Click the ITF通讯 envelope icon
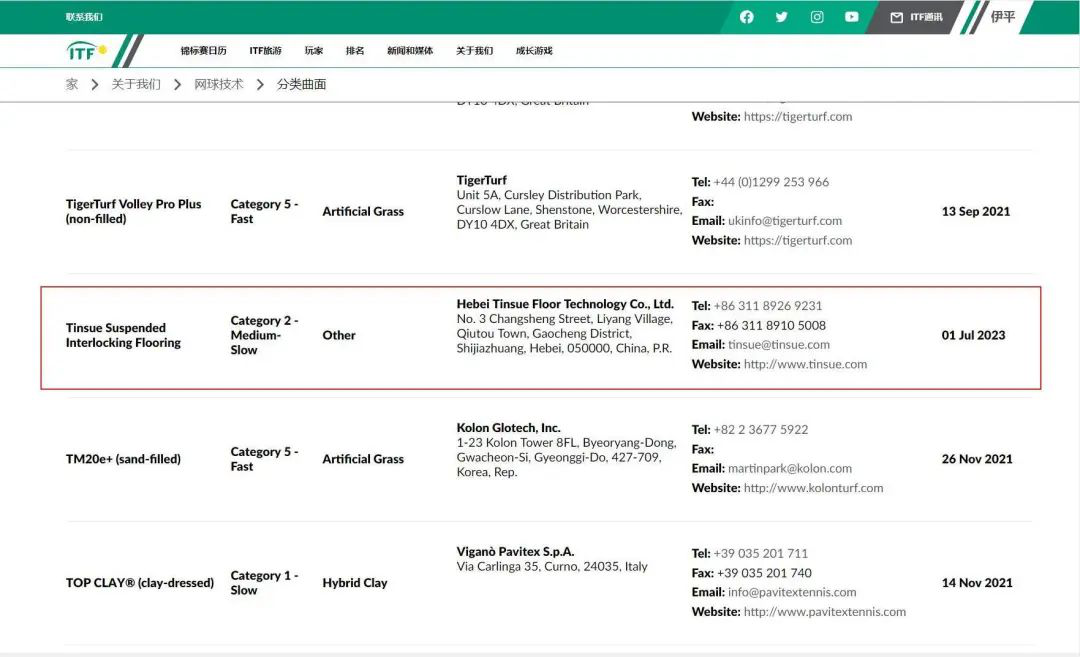Screen dimensions: 1080x657 pyautogui.click(x=896, y=17)
